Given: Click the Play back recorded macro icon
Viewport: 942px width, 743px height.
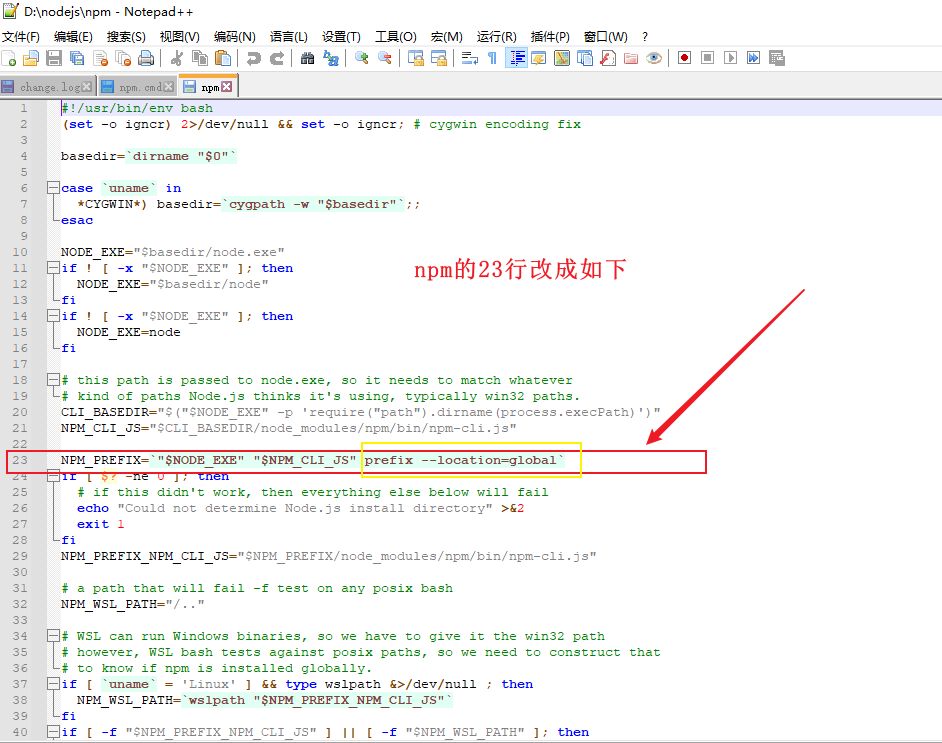Looking at the screenshot, I should click(731, 58).
